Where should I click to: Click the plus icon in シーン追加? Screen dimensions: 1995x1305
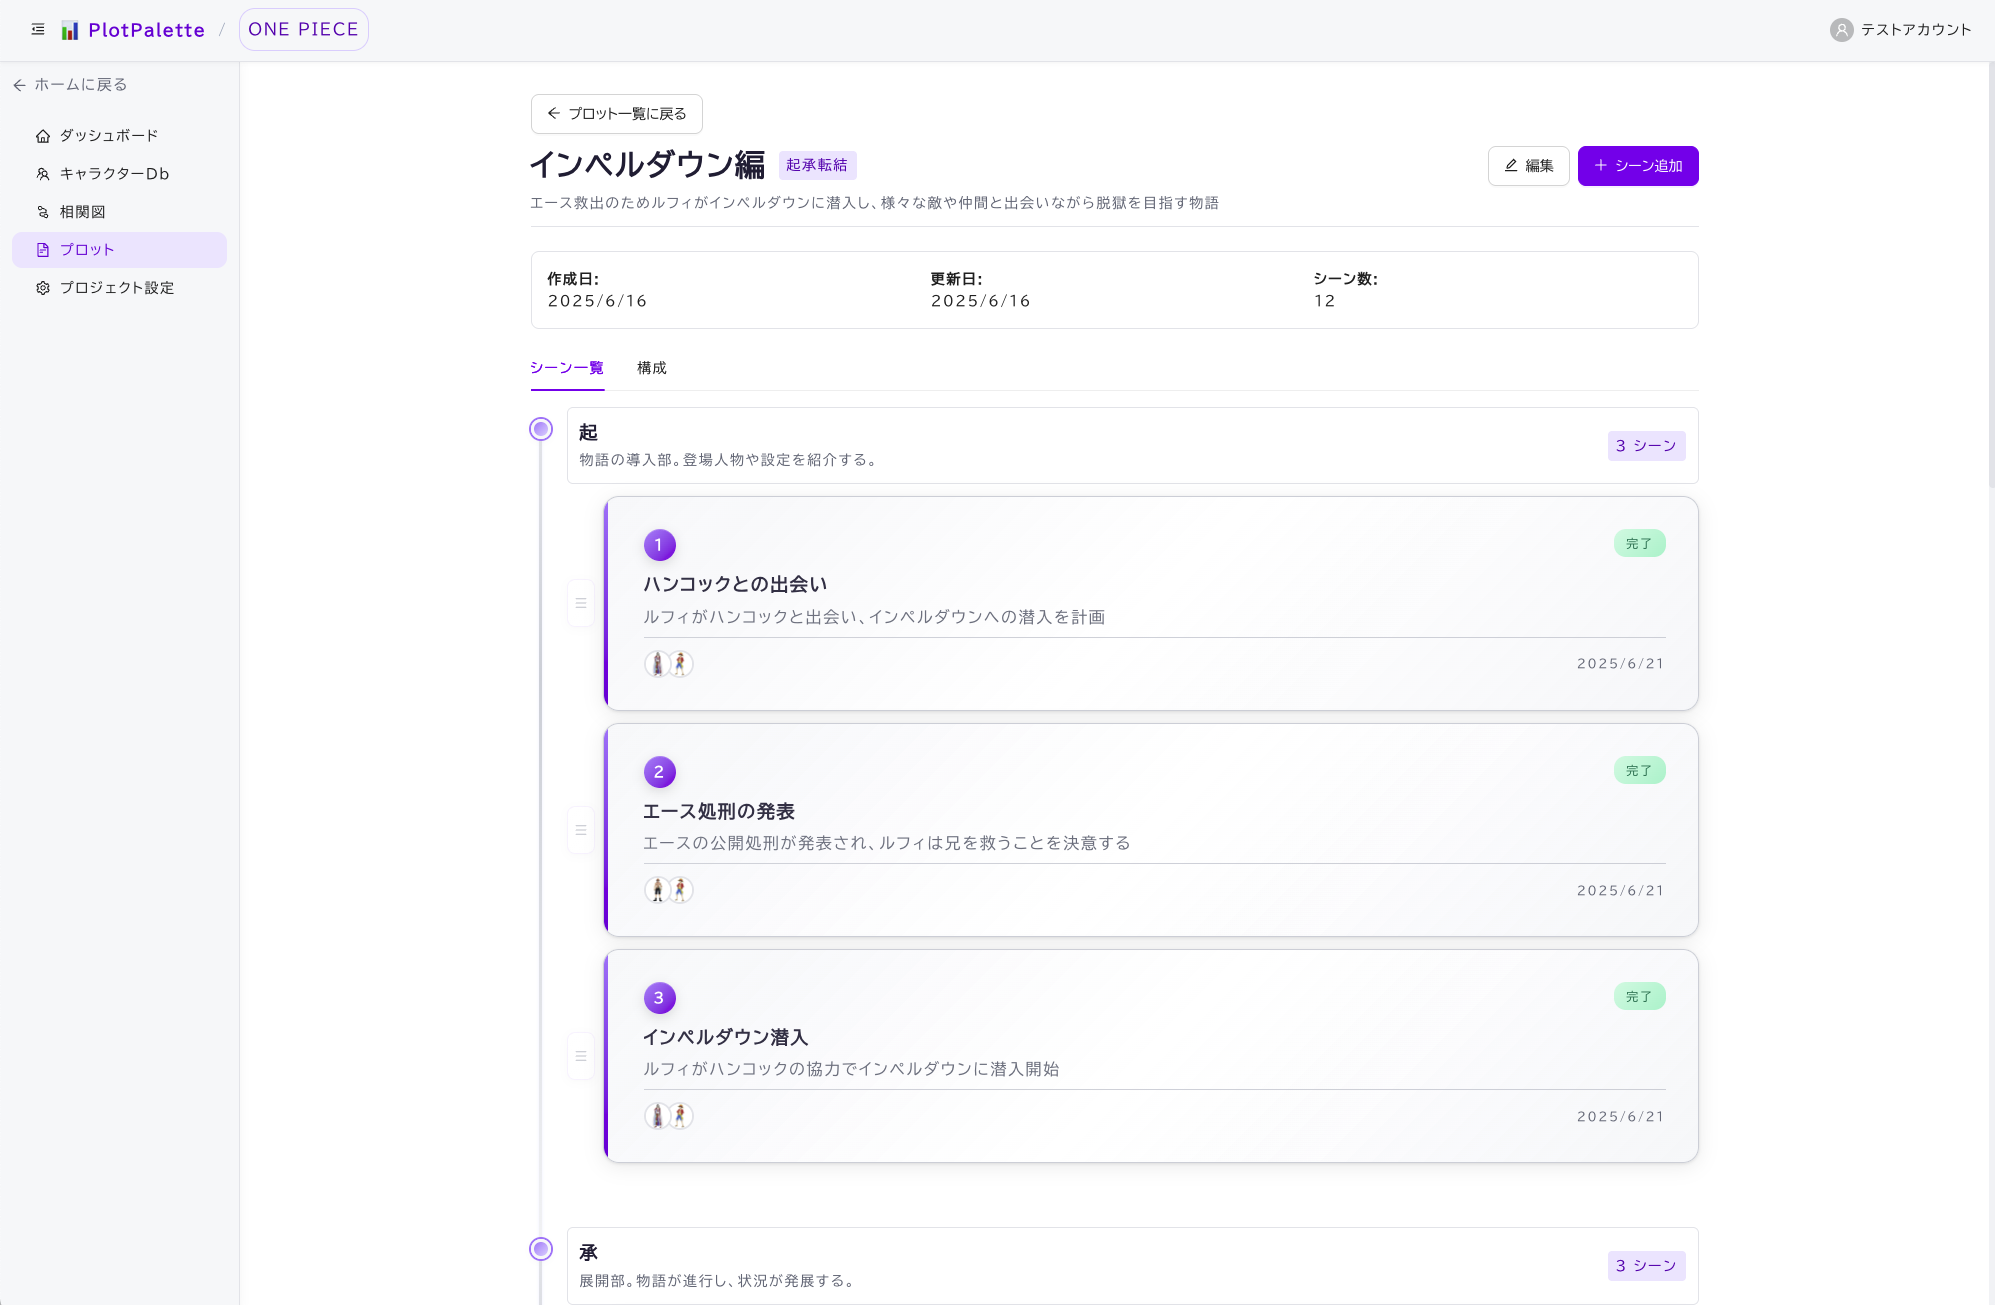point(1601,166)
